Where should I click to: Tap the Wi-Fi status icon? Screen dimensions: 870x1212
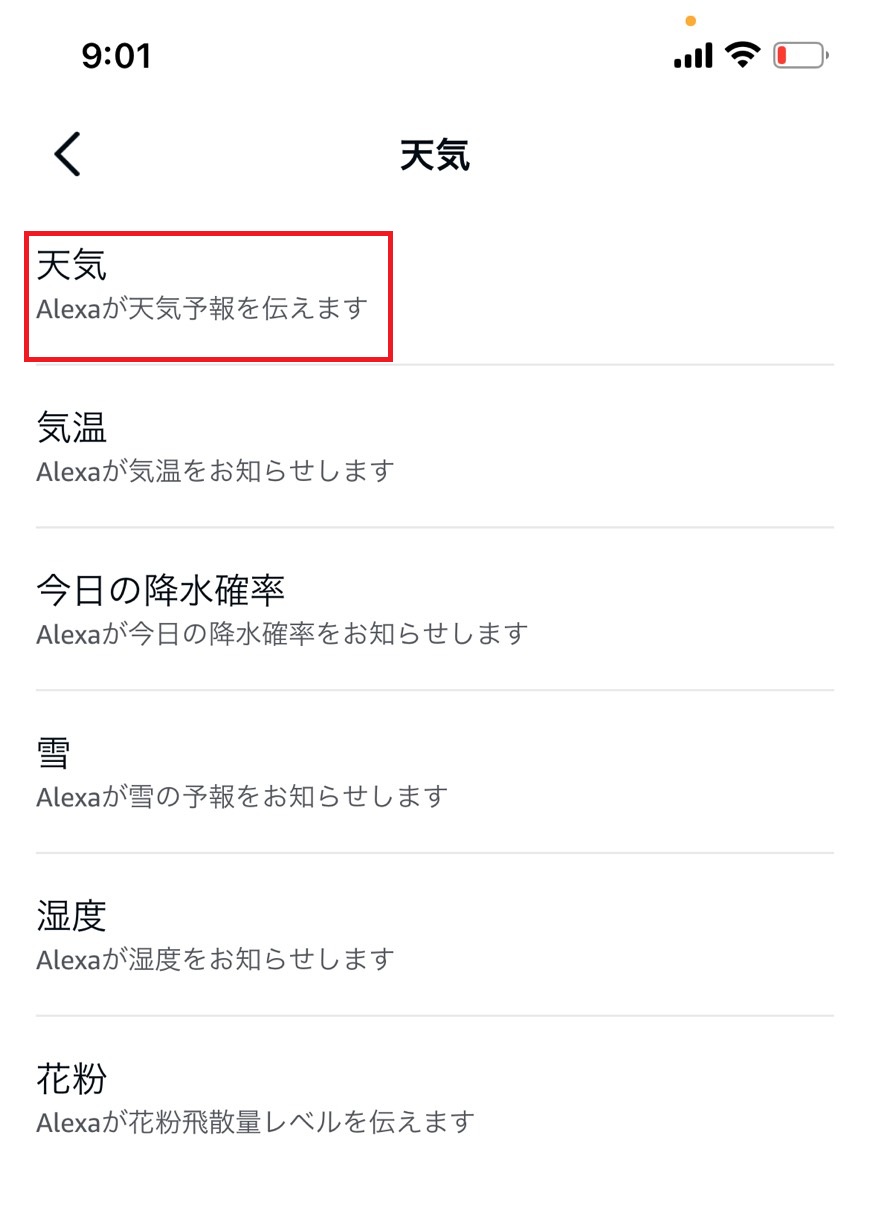tap(743, 54)
